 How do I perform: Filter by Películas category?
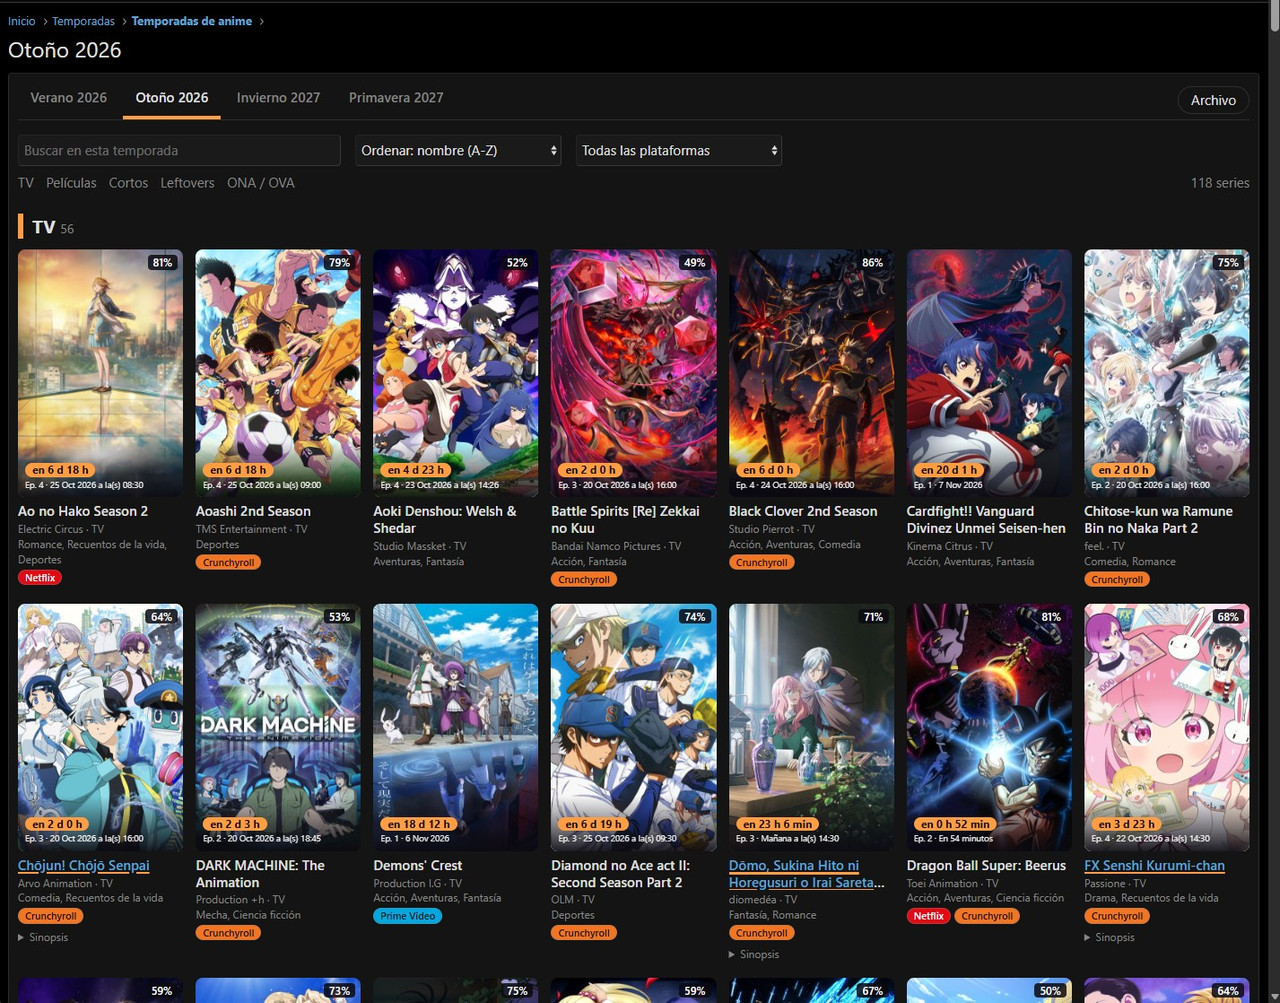pos(71,183)
